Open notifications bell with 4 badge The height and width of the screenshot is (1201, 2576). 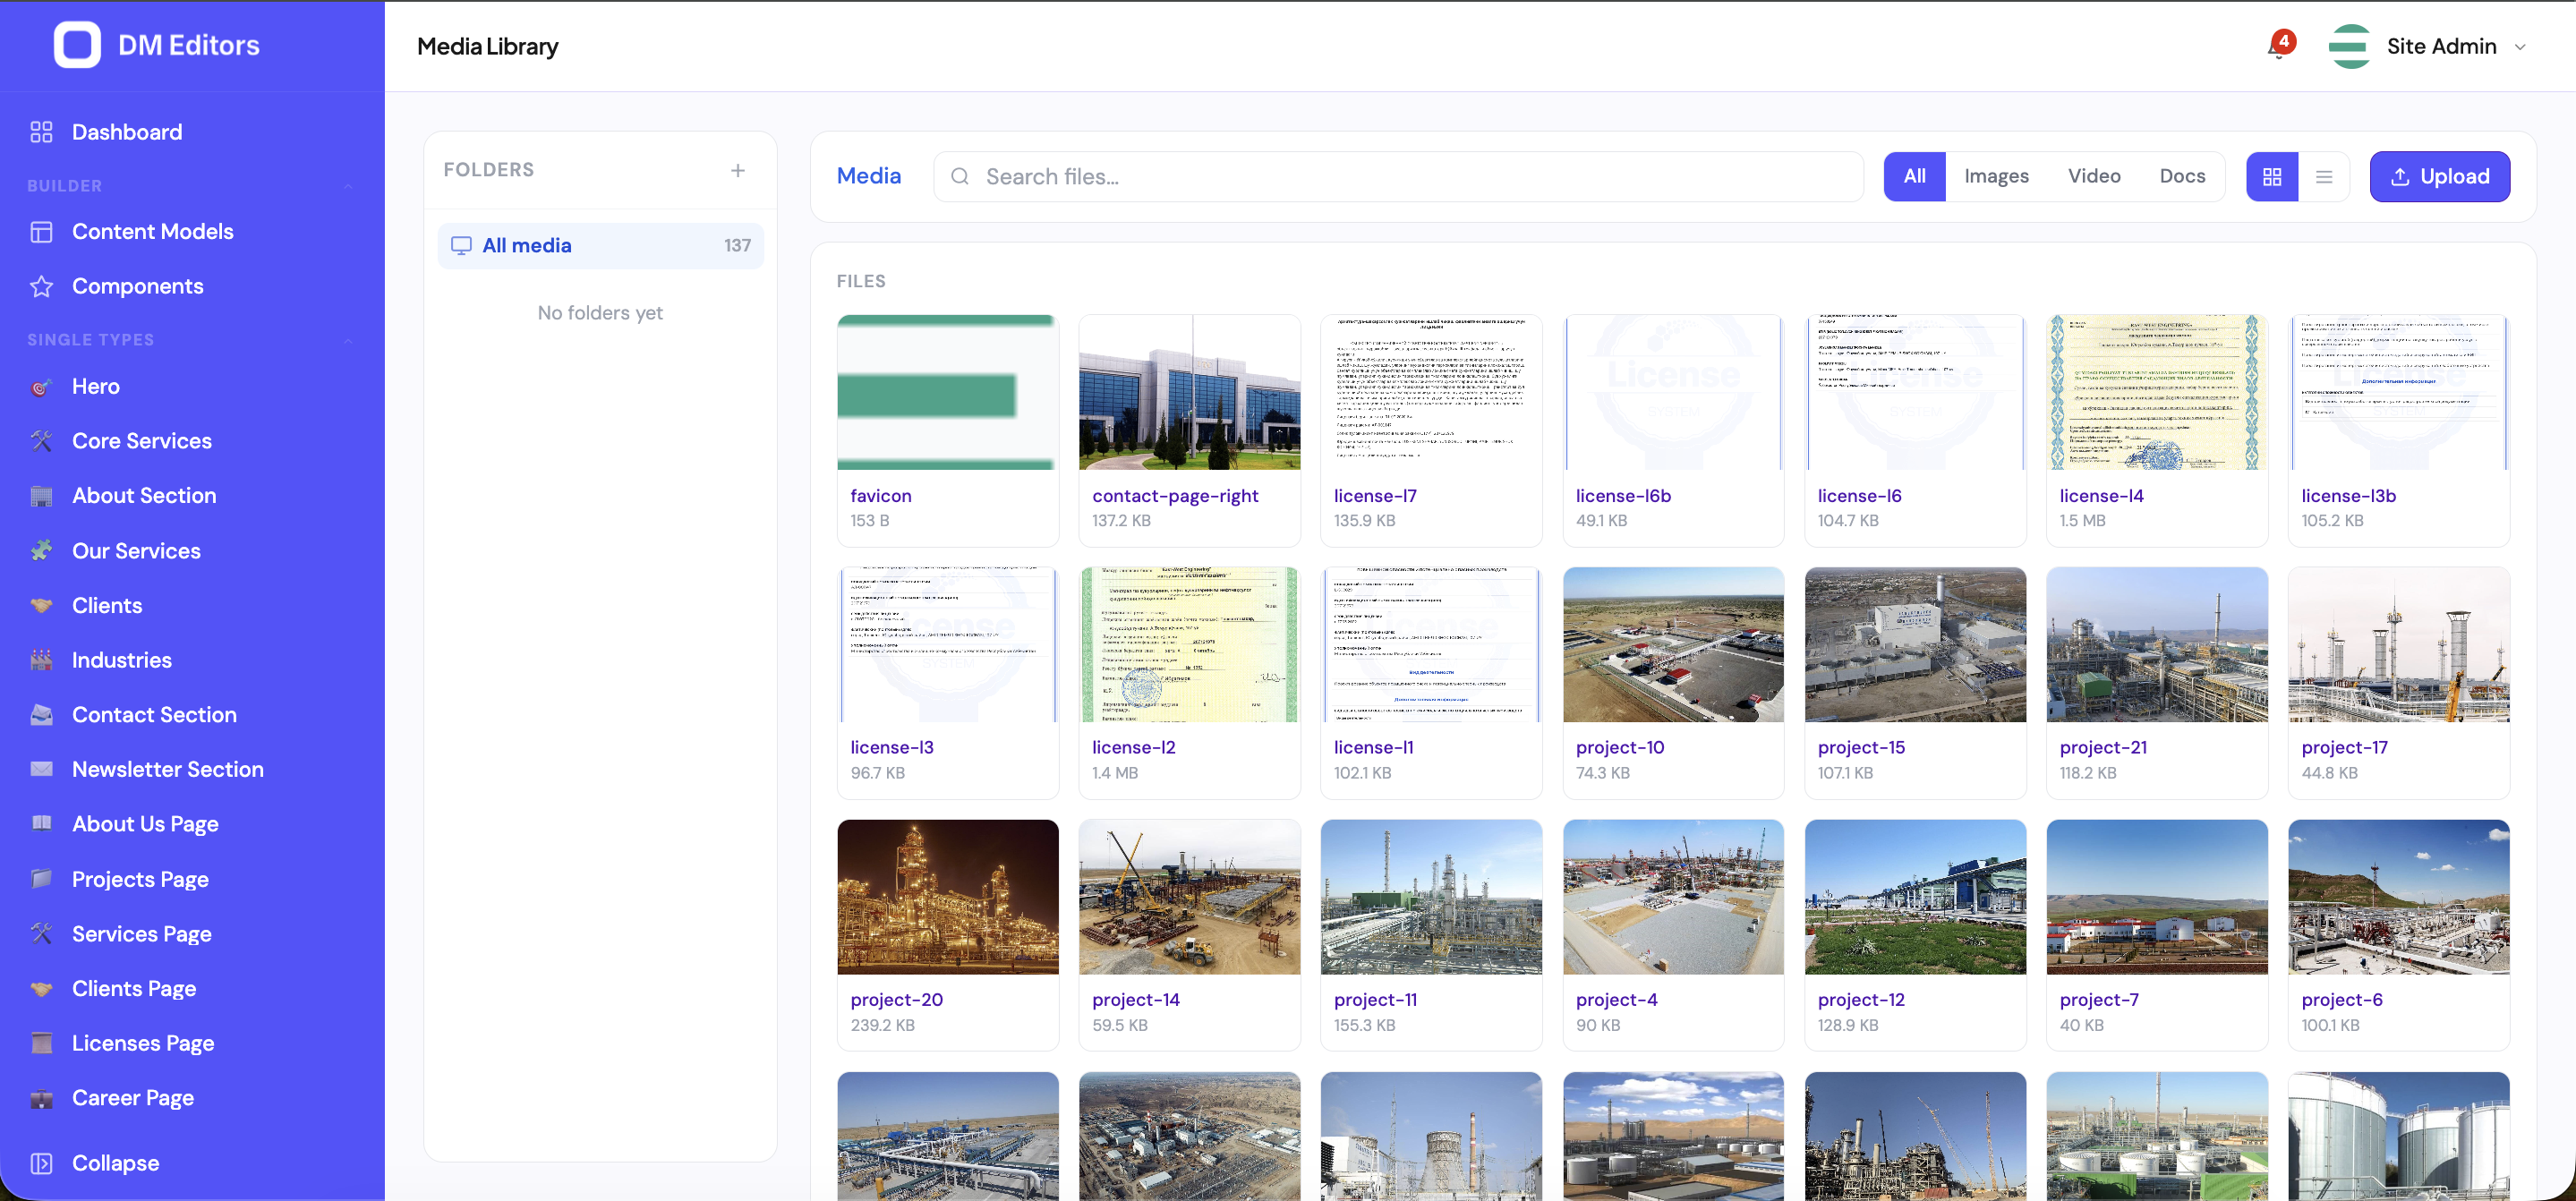click(2280, 46)
